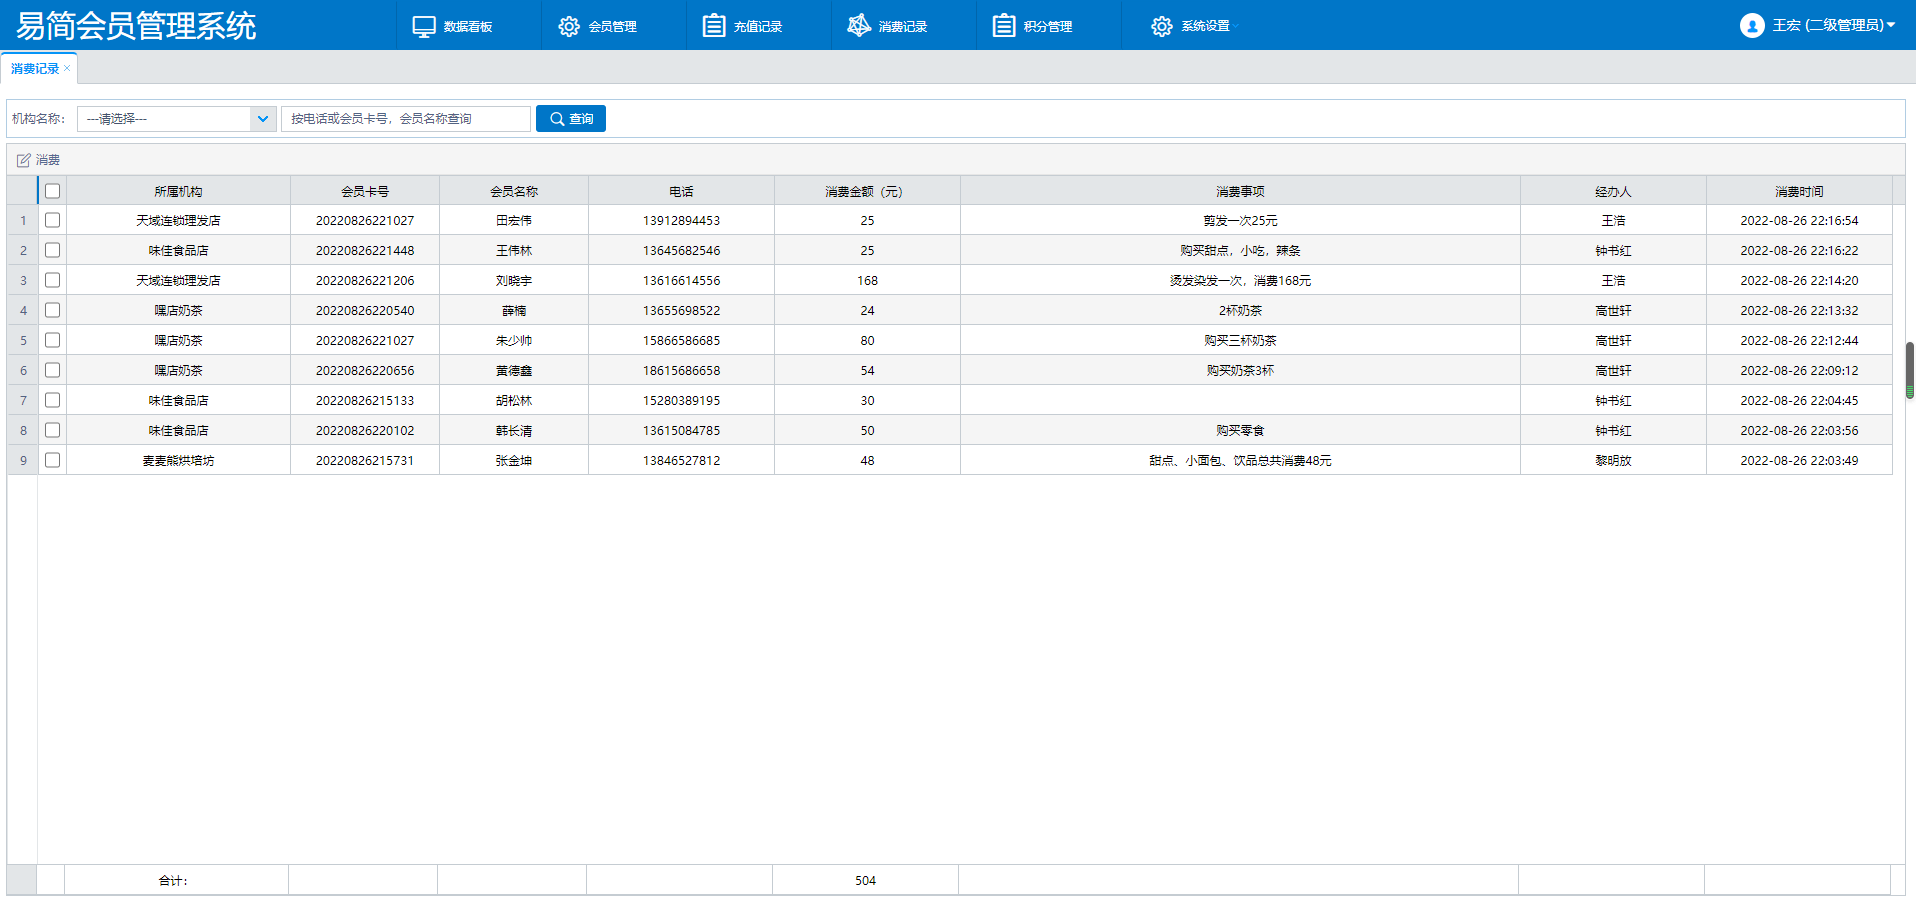
Task: Click the user avatar icon for 王宏
Action: (x=1751, y=26)
